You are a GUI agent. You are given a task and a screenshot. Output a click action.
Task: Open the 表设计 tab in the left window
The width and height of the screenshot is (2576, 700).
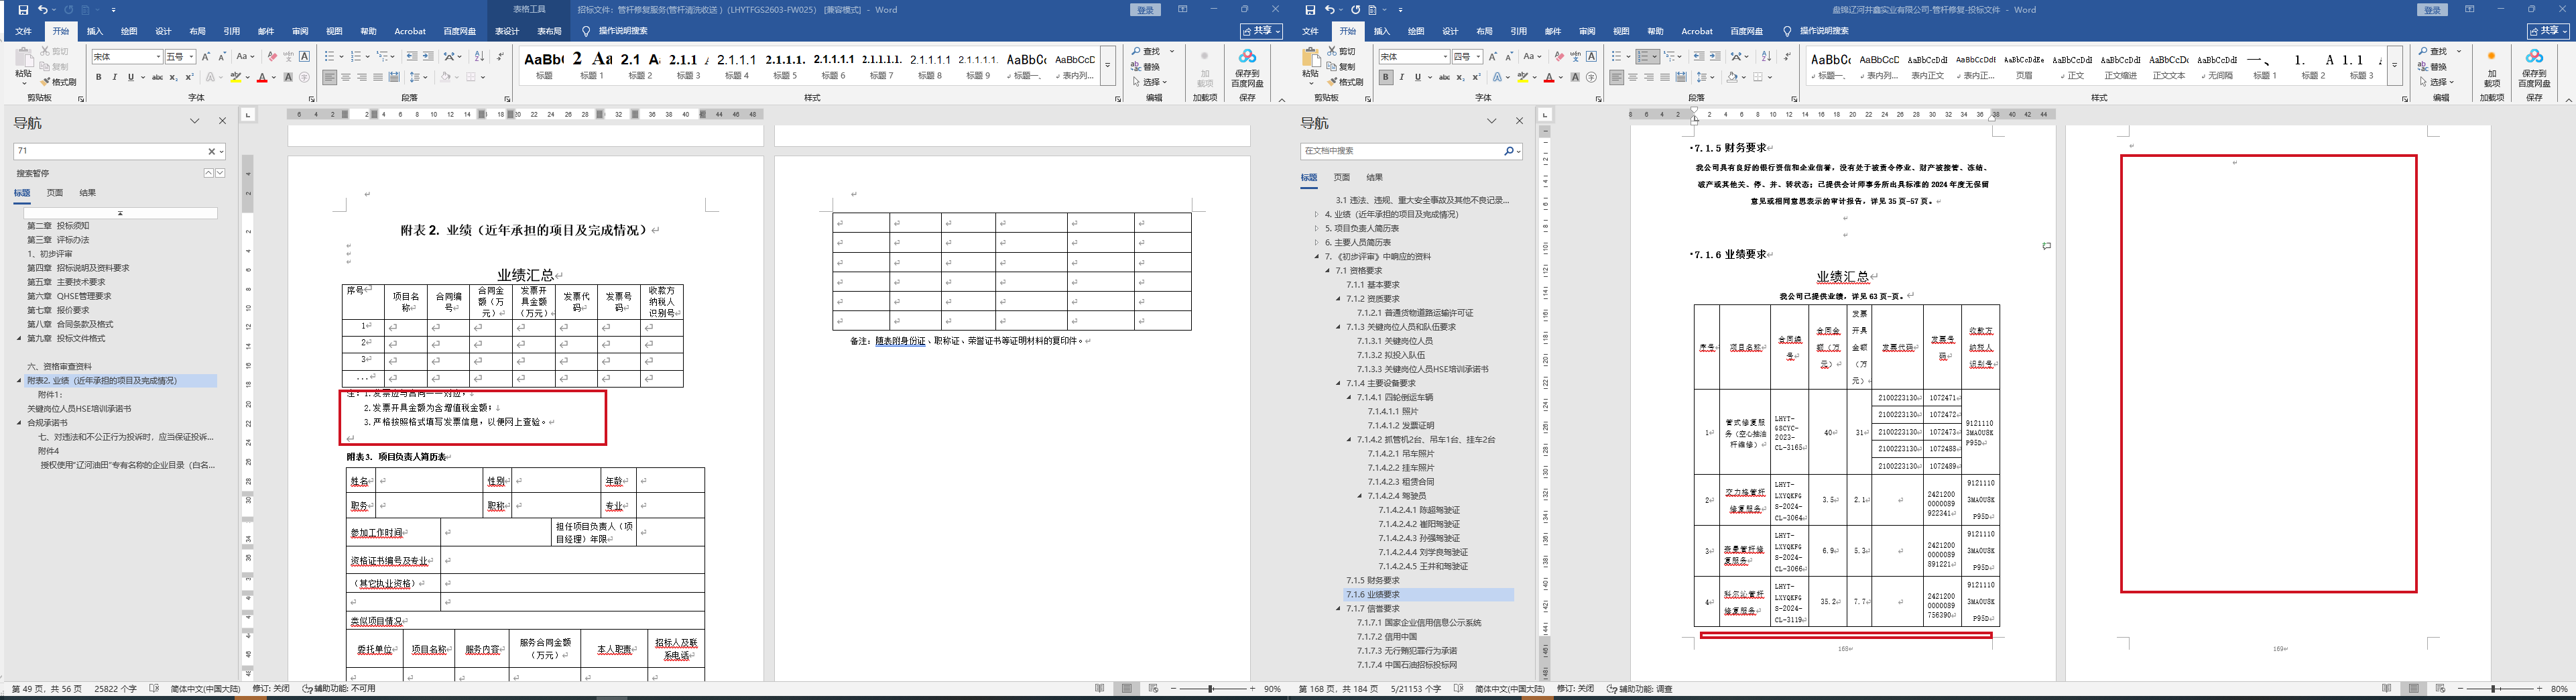[507, 32]
